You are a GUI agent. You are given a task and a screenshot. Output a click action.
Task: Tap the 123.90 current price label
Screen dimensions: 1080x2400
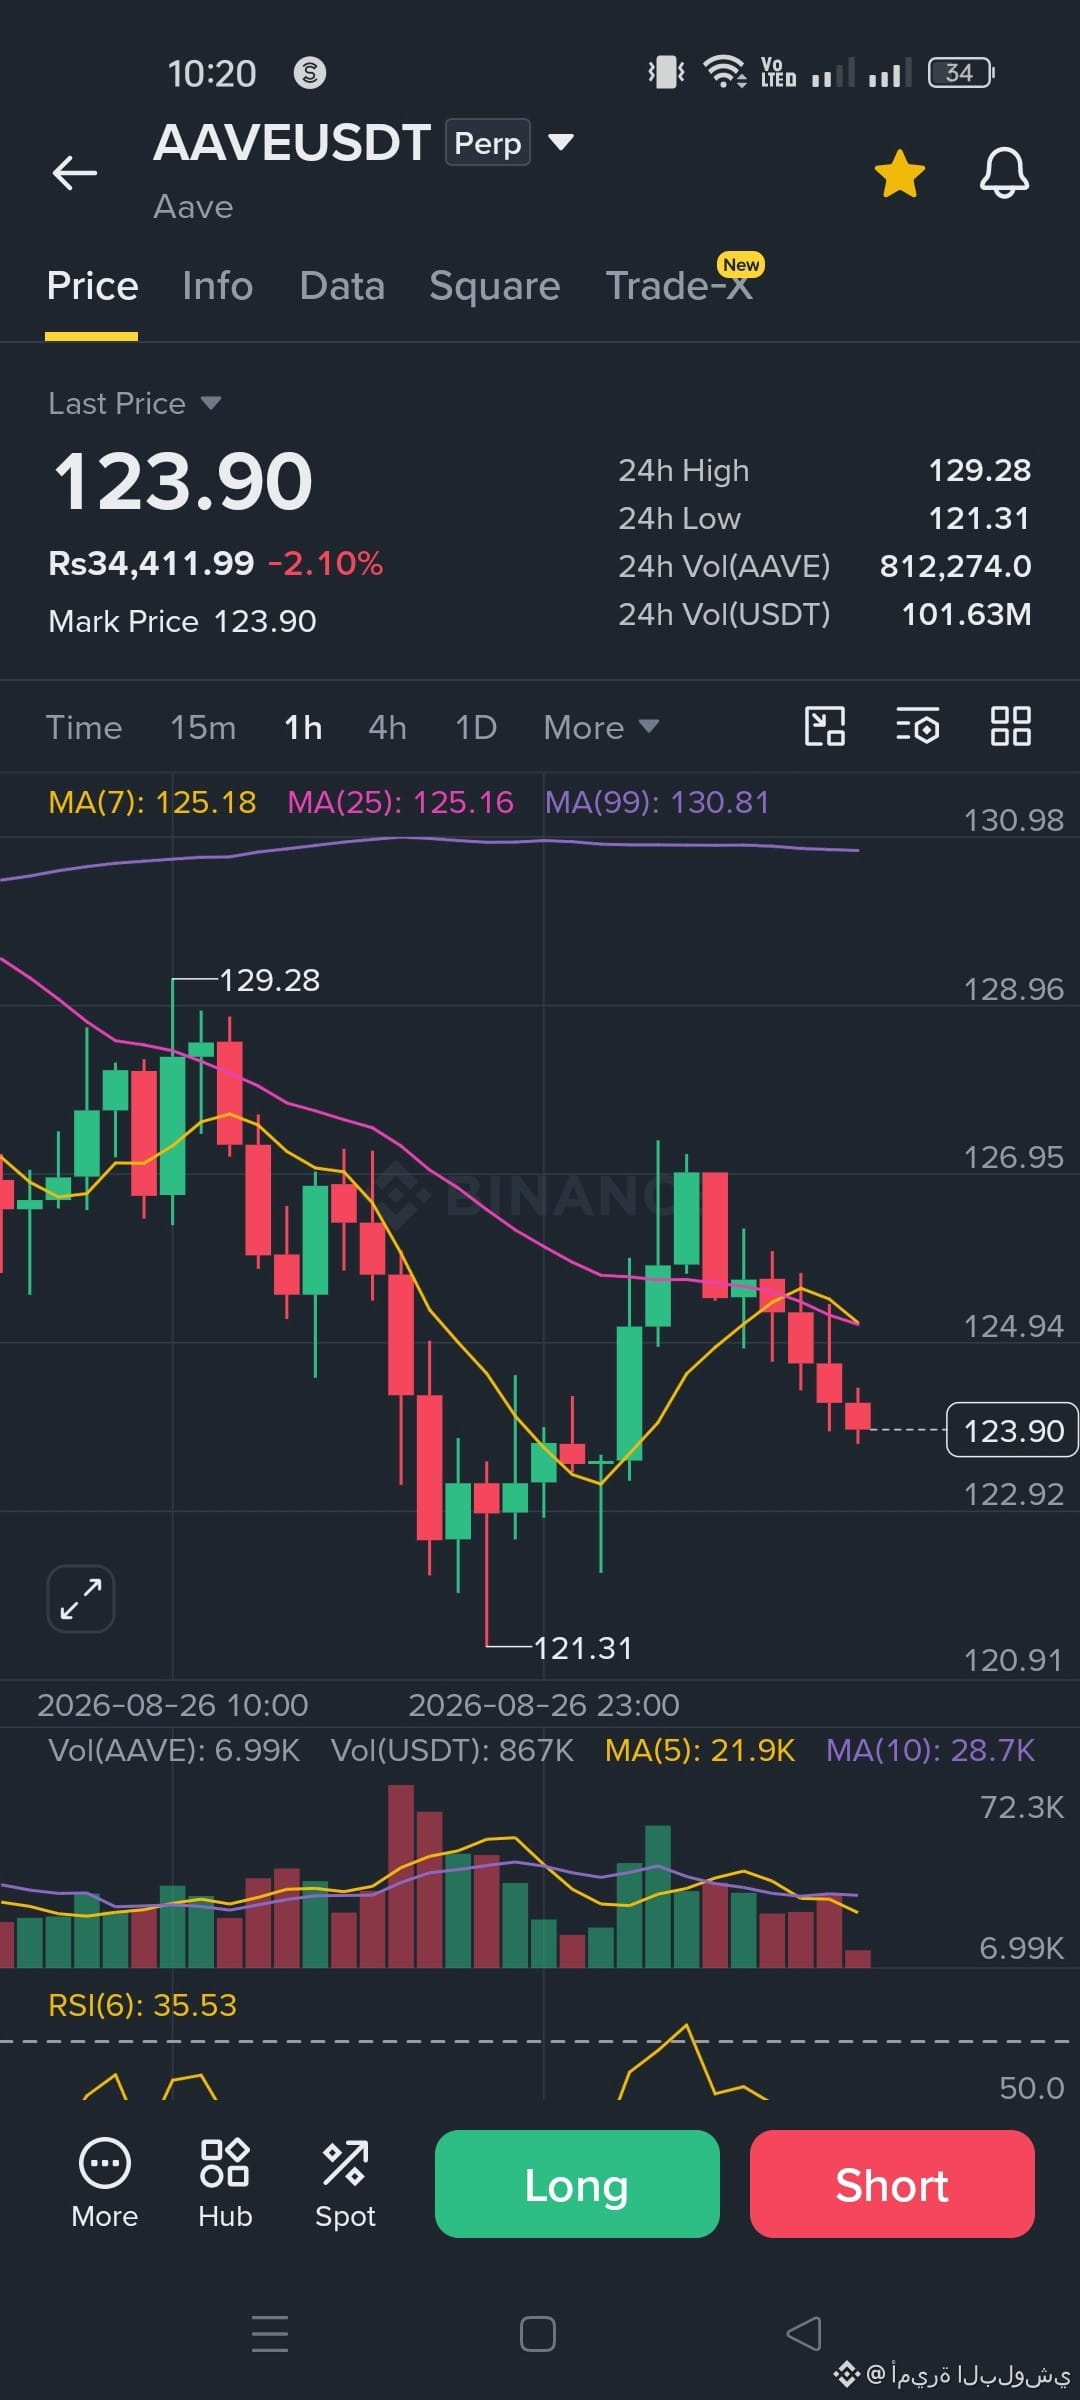coord(1012,1430)
